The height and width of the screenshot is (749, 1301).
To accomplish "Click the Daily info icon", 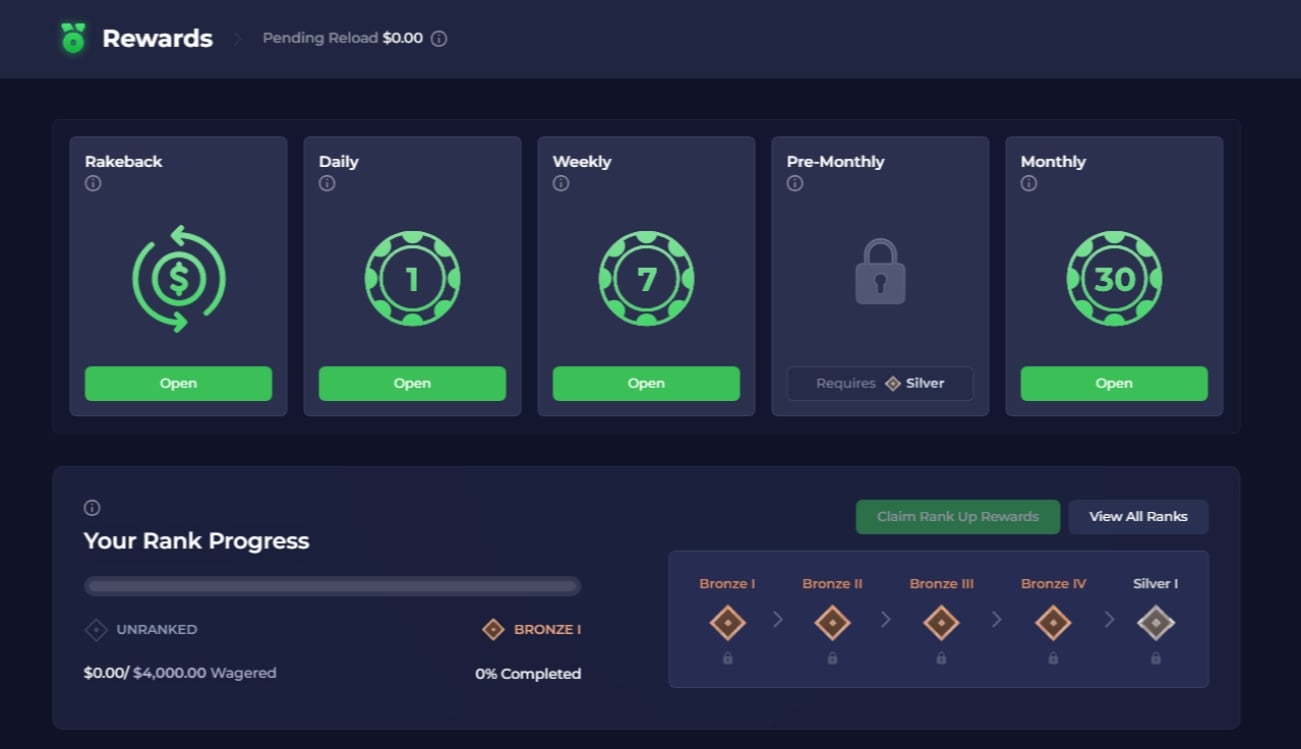I will coord(327,184).
